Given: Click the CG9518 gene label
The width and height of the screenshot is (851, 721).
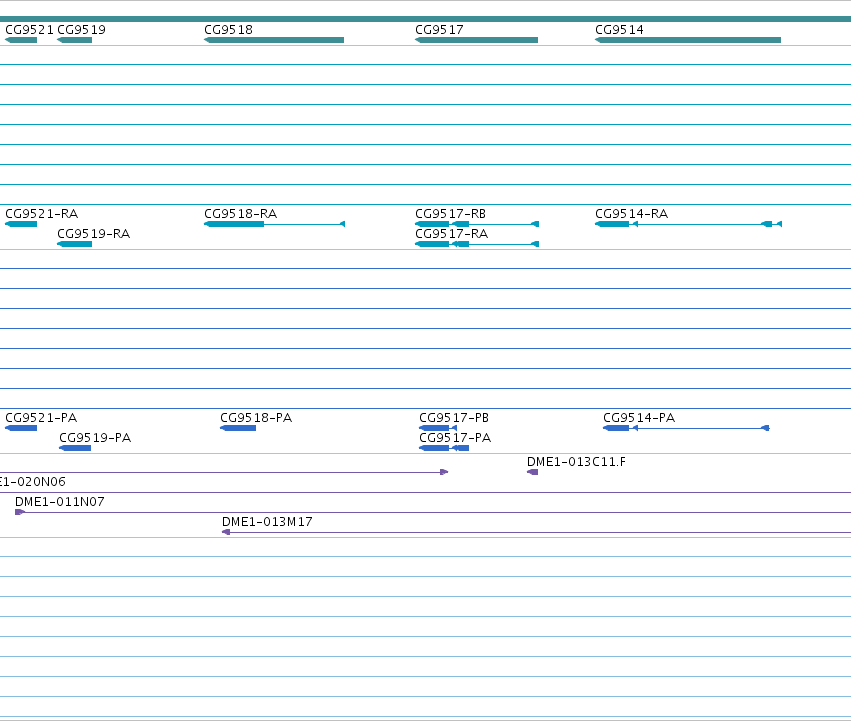Looking at the screenshot, I should pyautogui.click(x=228, y=30).
